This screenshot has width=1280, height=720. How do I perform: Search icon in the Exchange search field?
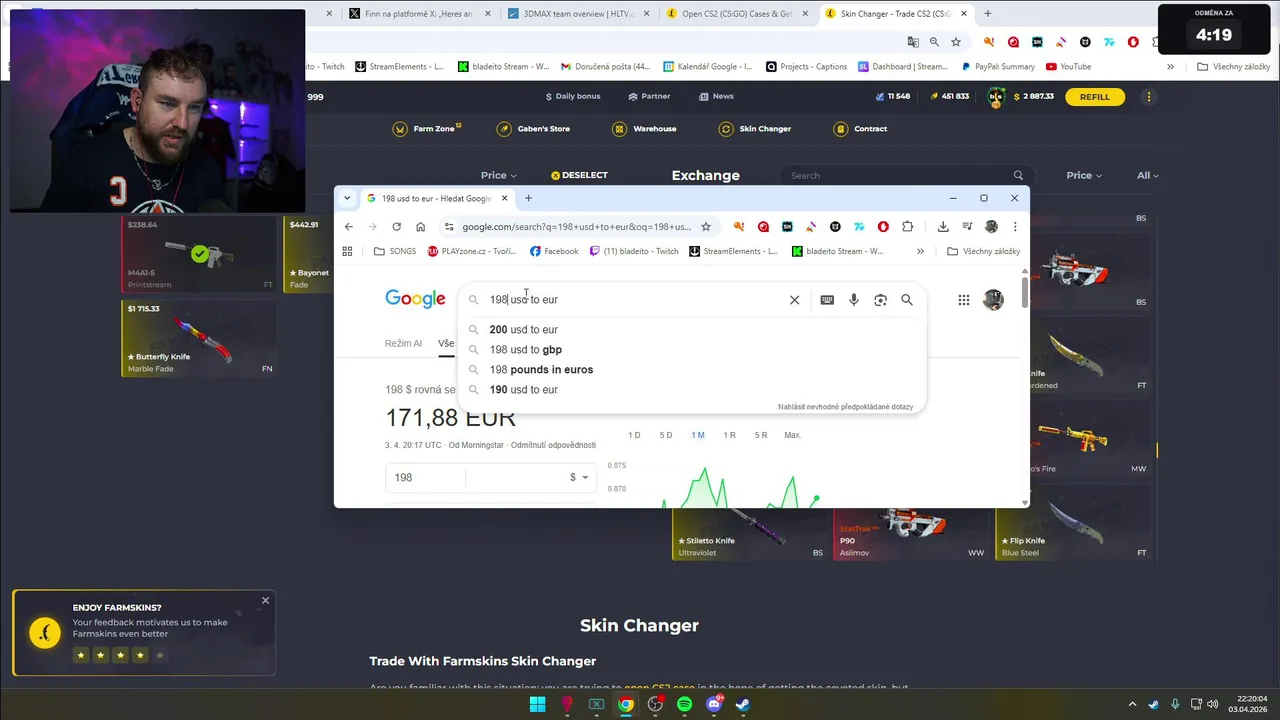1018,176
